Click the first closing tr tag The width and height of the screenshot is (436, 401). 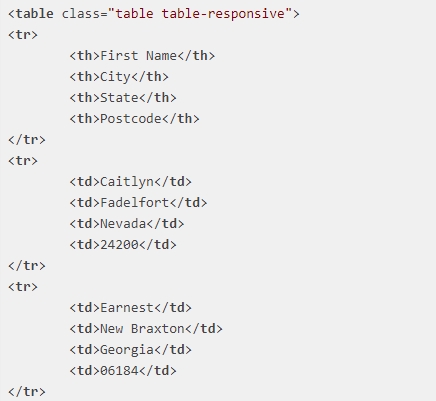click(x=27, y=140)
